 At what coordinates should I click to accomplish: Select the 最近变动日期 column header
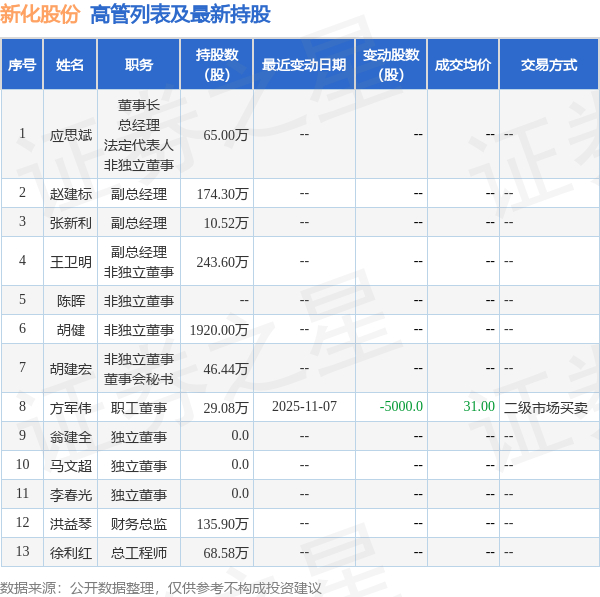point(304,65)
